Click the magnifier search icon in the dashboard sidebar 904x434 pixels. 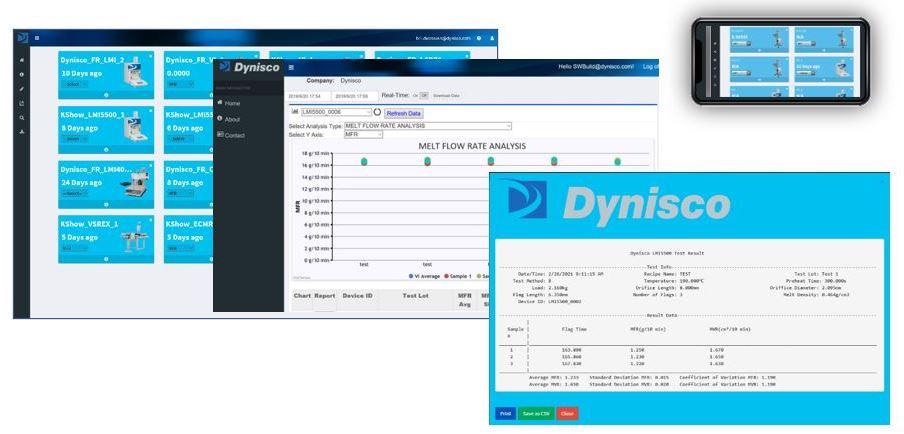[x=22, y=118]
